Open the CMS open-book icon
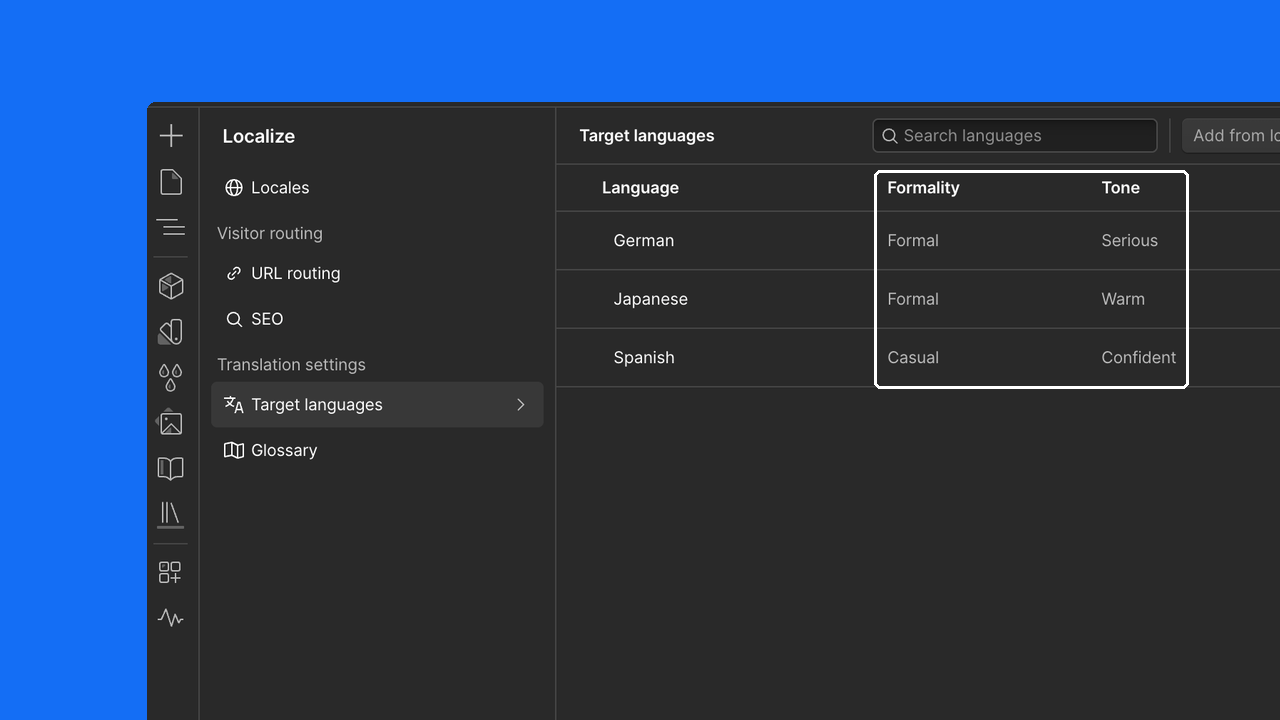1280x720 pixels. pos(171,469)
